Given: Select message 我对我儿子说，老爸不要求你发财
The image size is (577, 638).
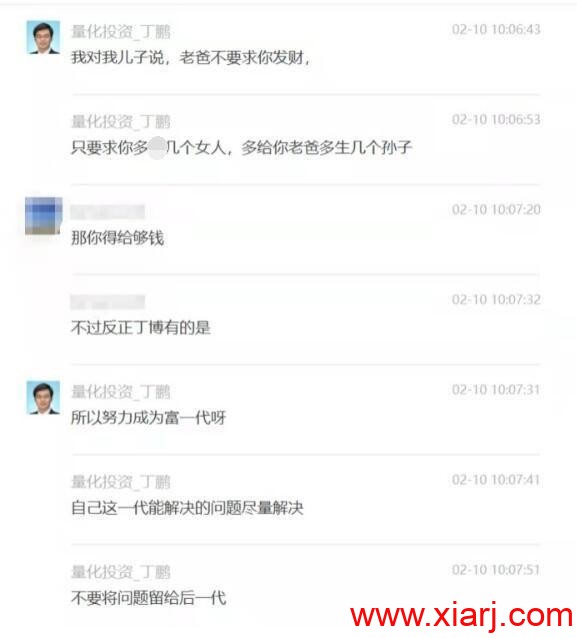Looking at the screenshot, I should click(x=191, y=58).
